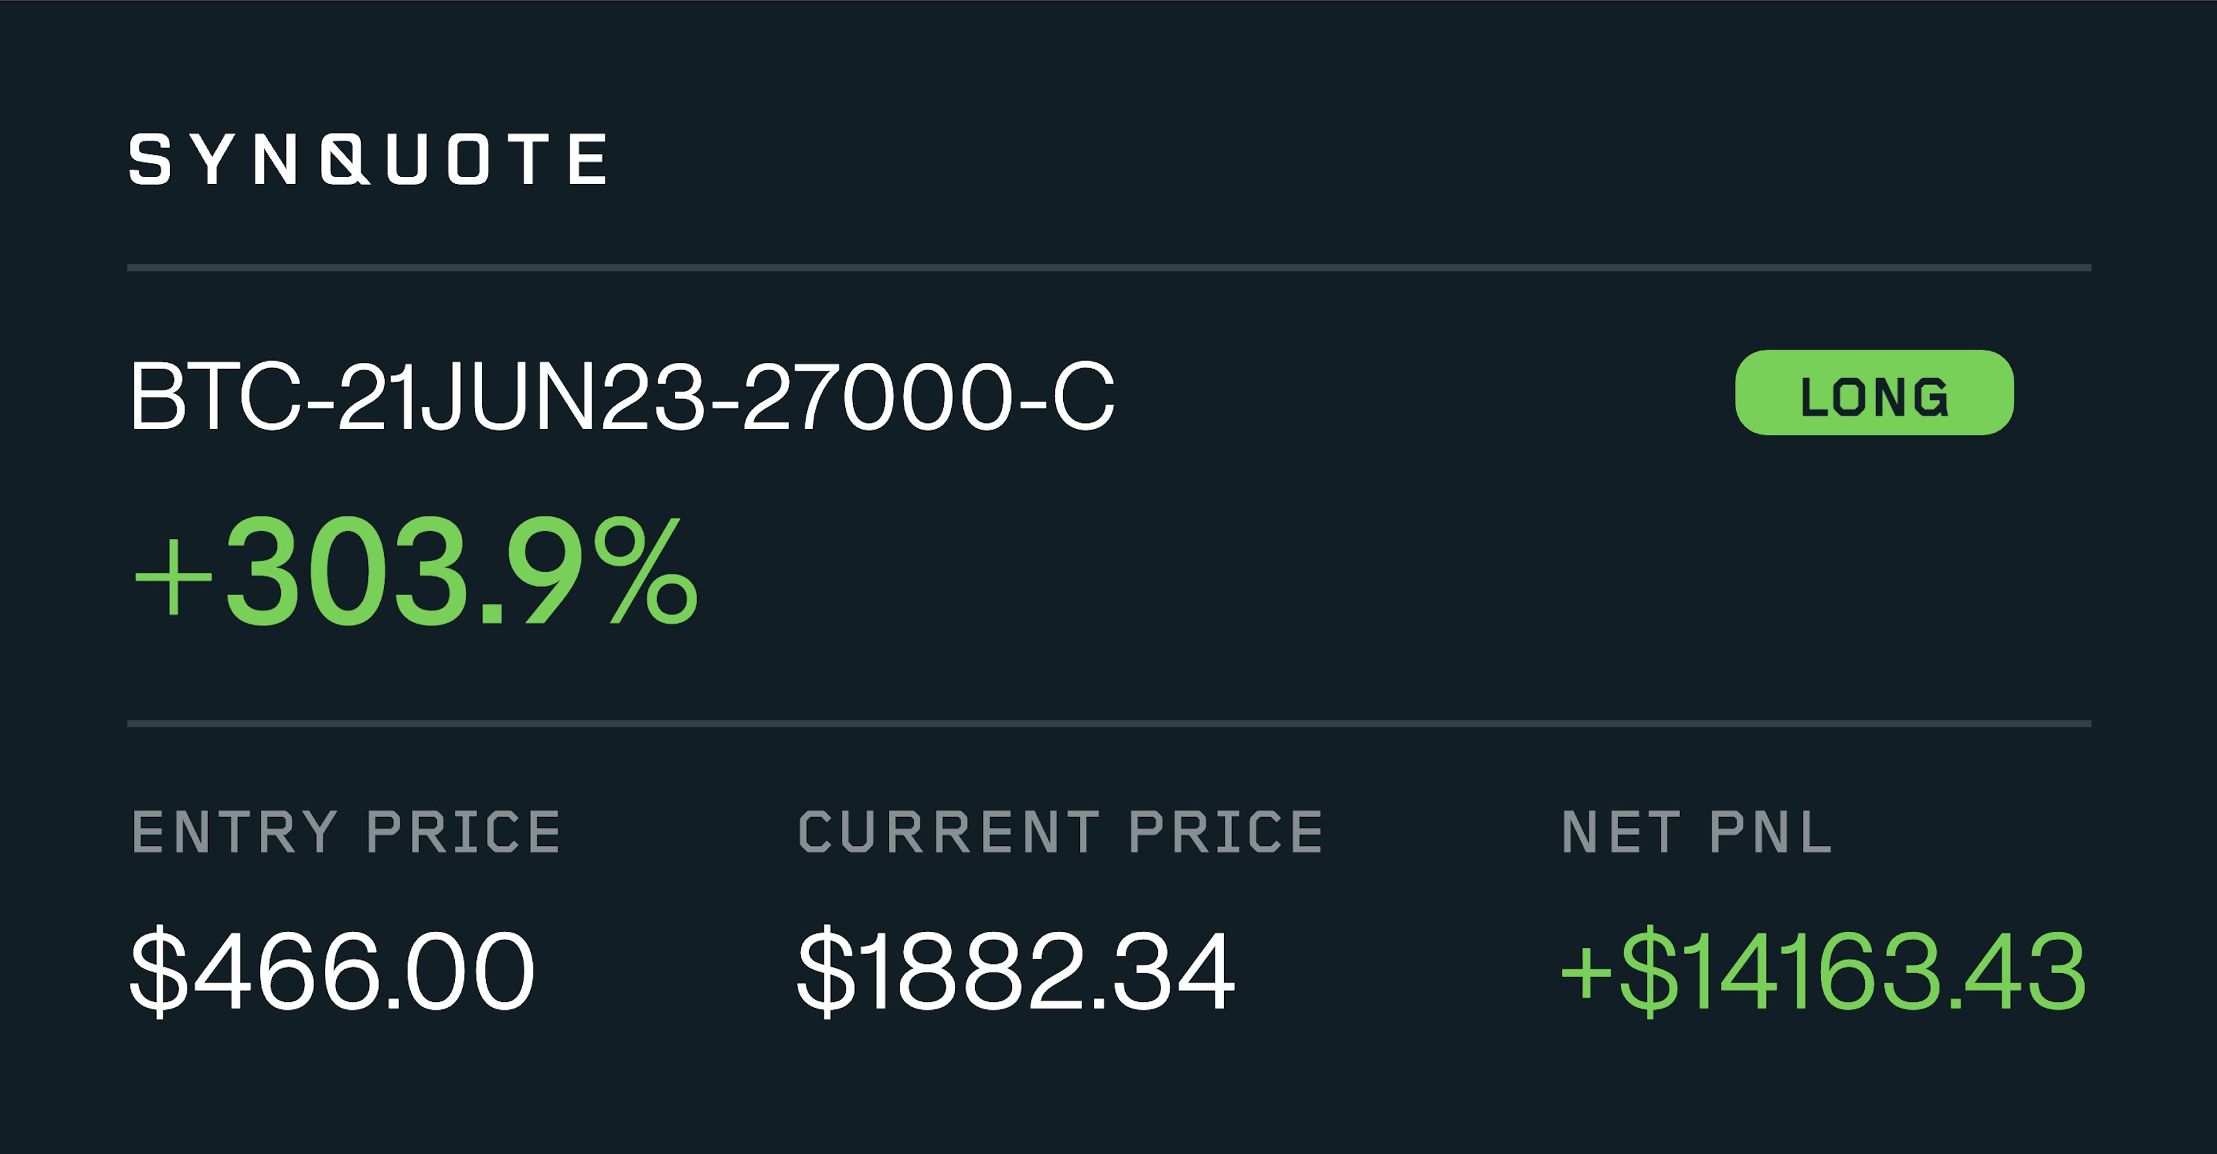Viewport: 2217px width, 1154px height.
Task: Click the divider line above the price labels
Action: tap(1109, 723)
